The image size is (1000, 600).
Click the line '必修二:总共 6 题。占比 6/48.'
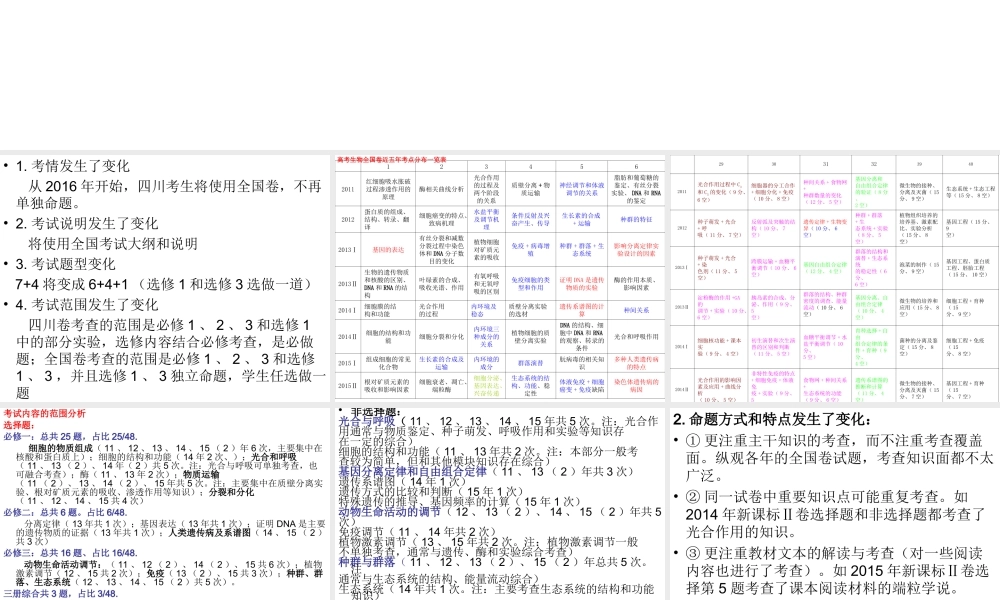click(x=65, y=512)
